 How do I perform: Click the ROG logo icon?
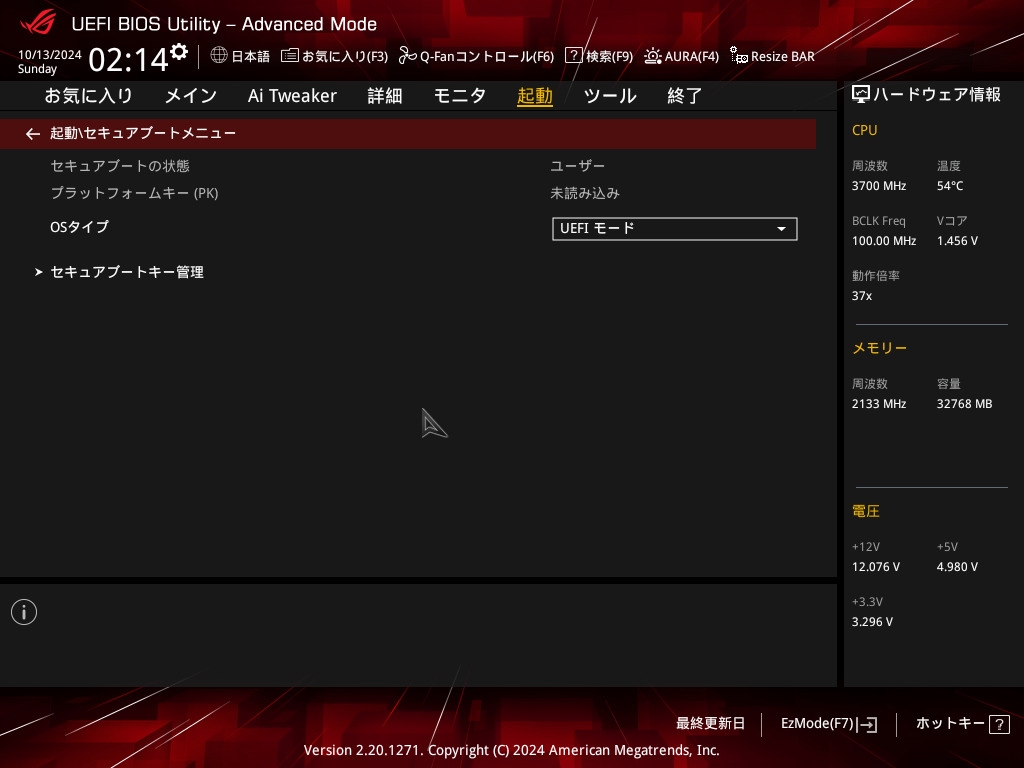[x=37, y=23]
